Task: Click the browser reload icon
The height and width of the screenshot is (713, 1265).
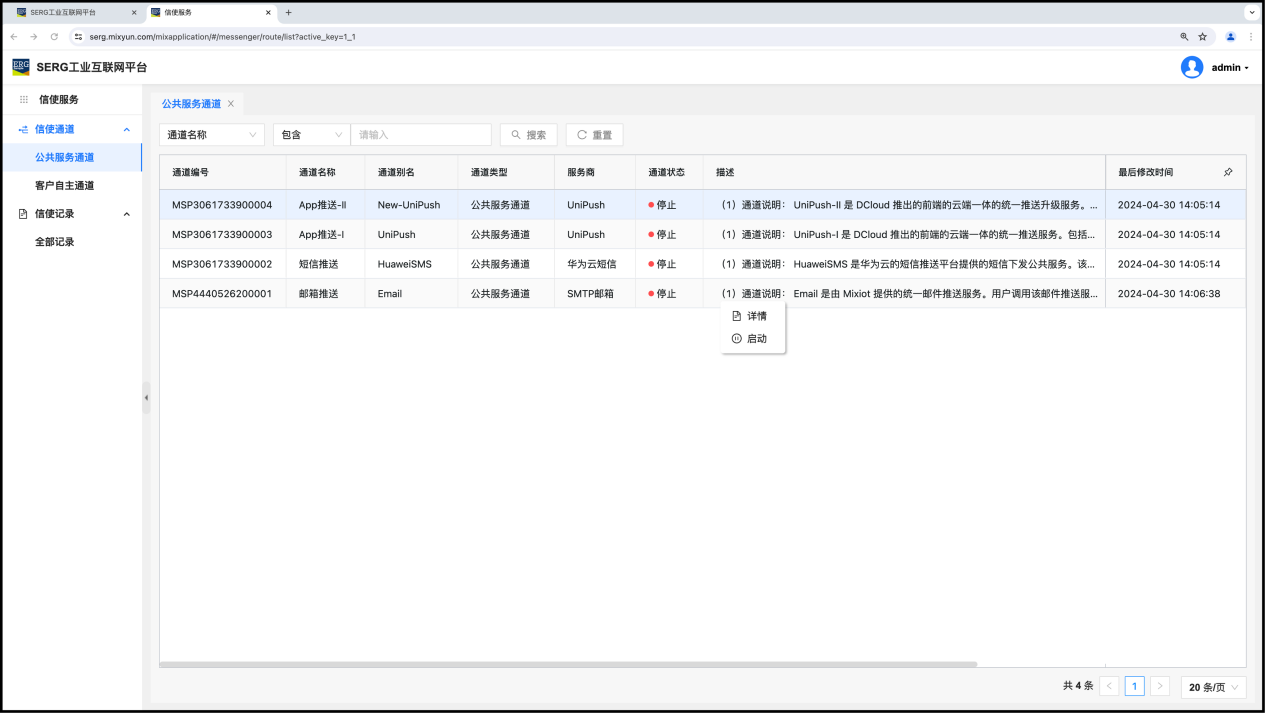Action: coord(54,36)
